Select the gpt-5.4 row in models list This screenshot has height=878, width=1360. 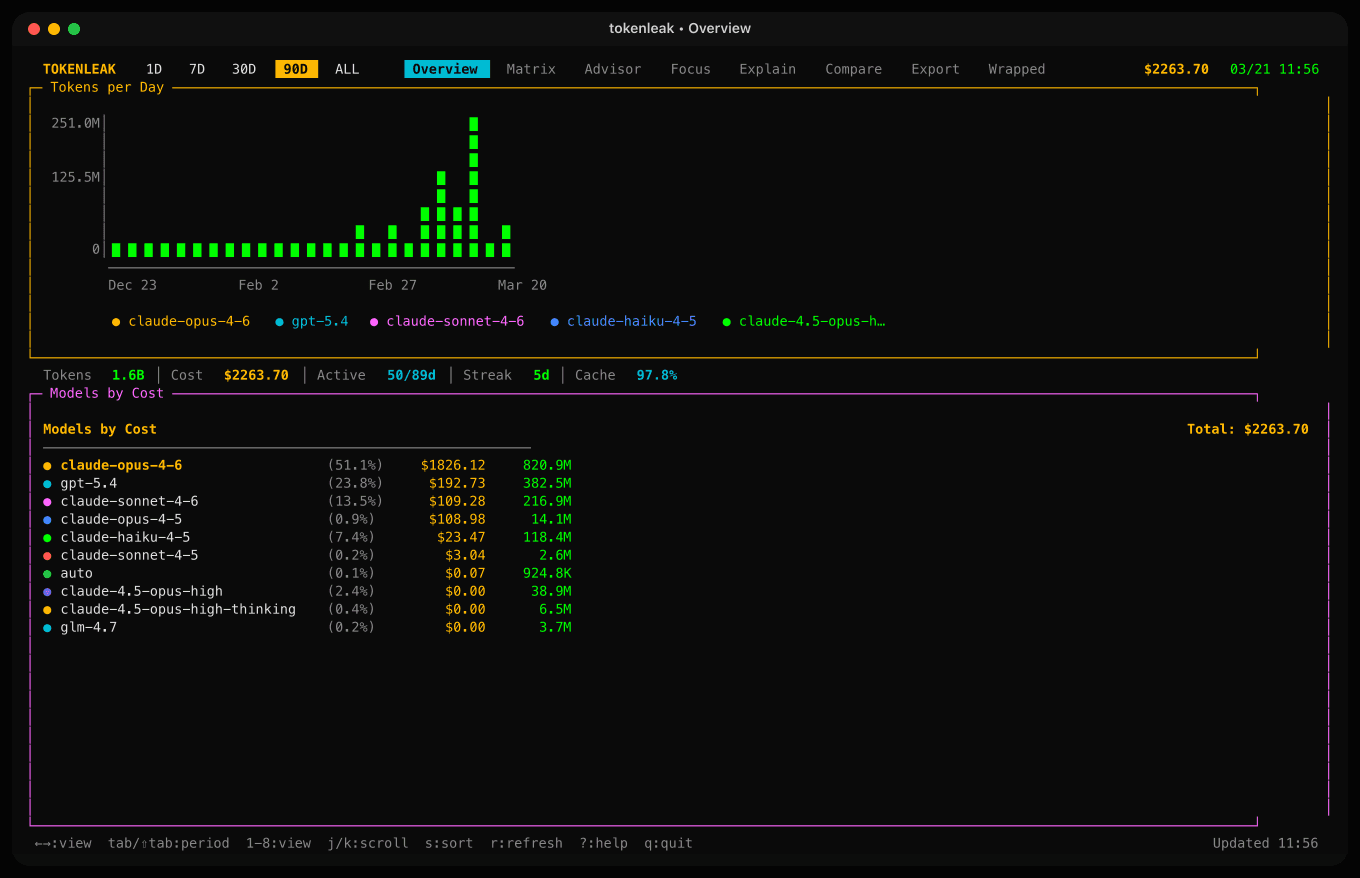tap(308, 483)
